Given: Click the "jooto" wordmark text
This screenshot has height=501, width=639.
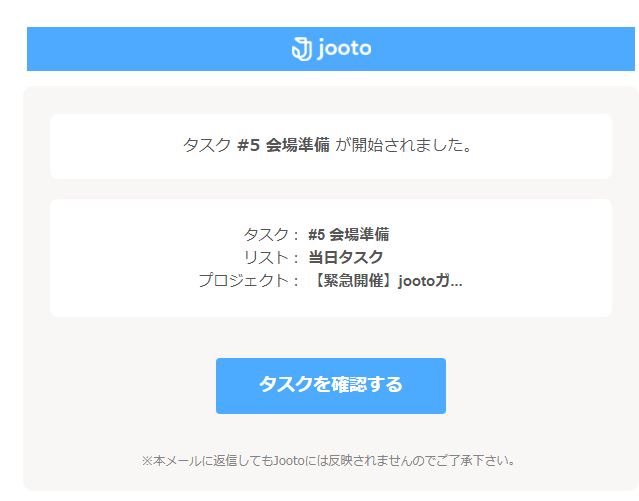Looking at the screenshot, I should [344, 48].
